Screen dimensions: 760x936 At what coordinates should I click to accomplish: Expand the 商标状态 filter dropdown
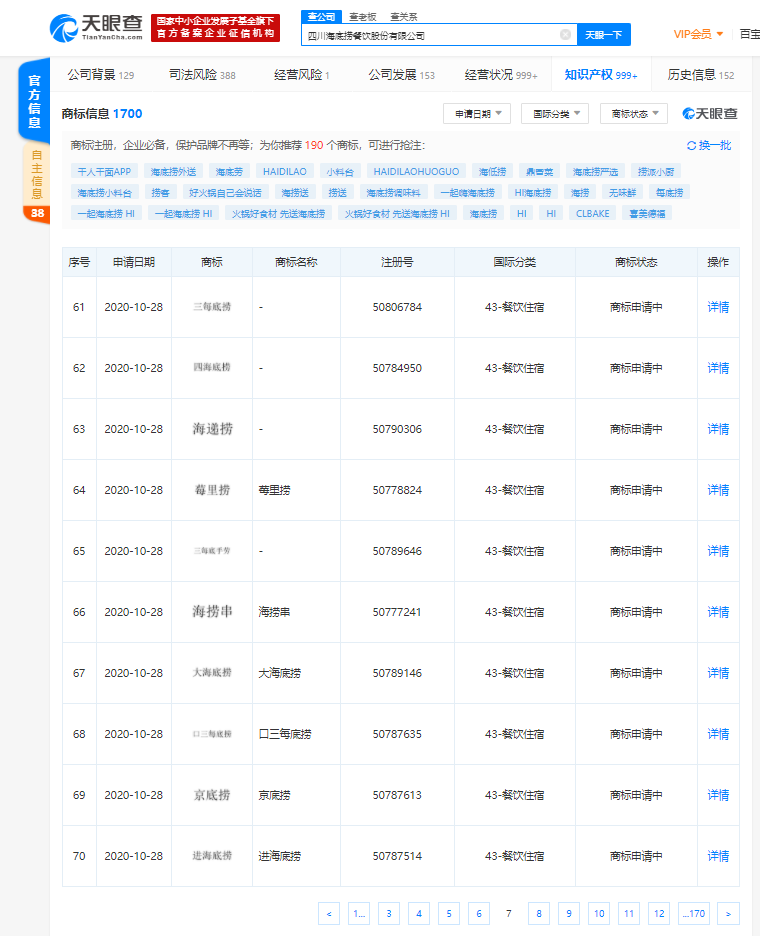tap(633, 114)
